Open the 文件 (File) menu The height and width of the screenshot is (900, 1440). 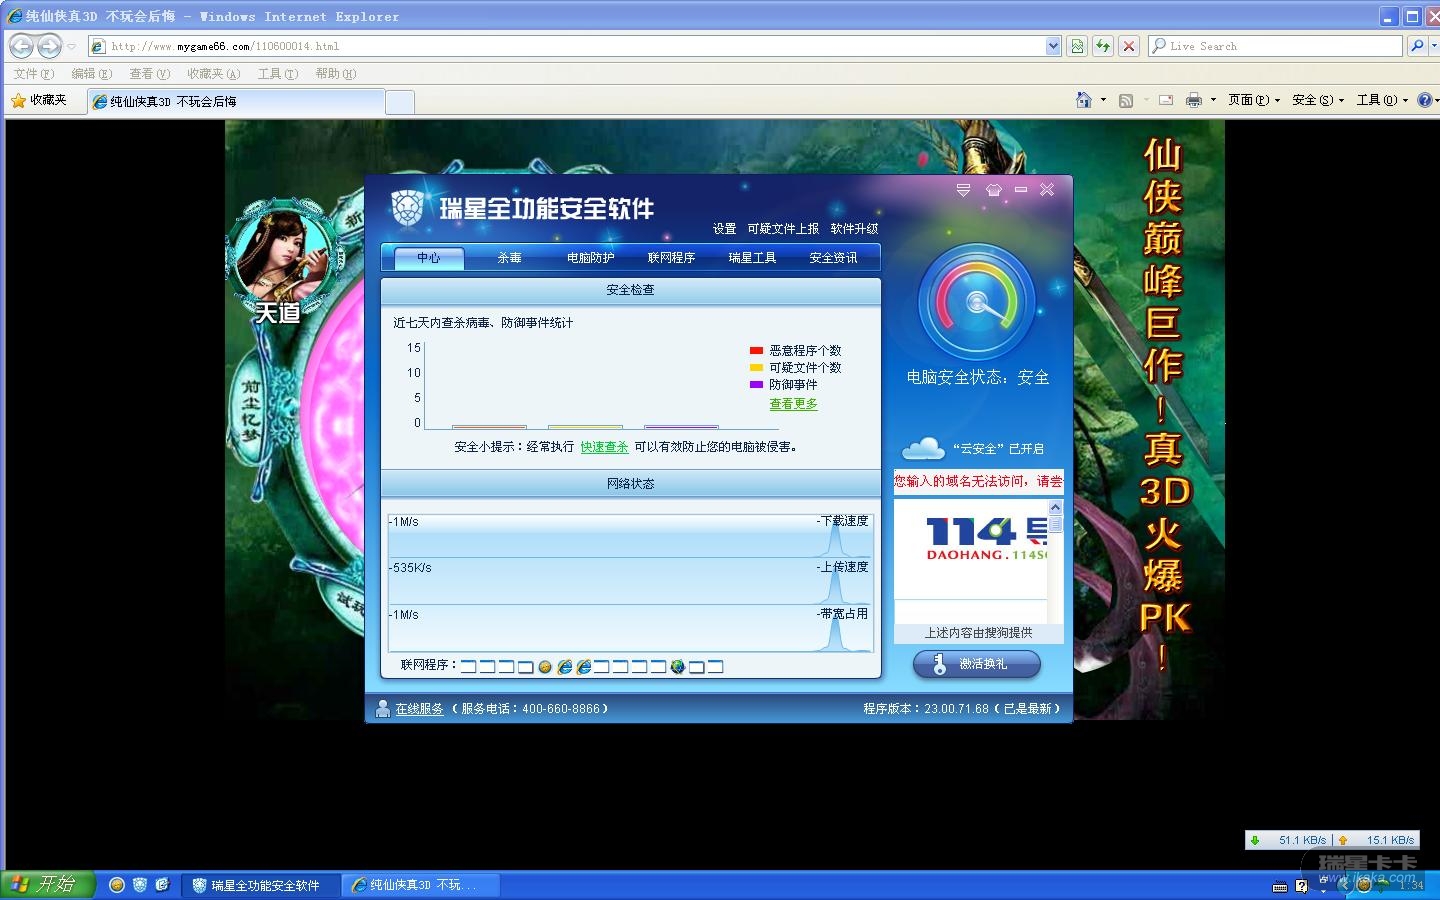(34, 73)
